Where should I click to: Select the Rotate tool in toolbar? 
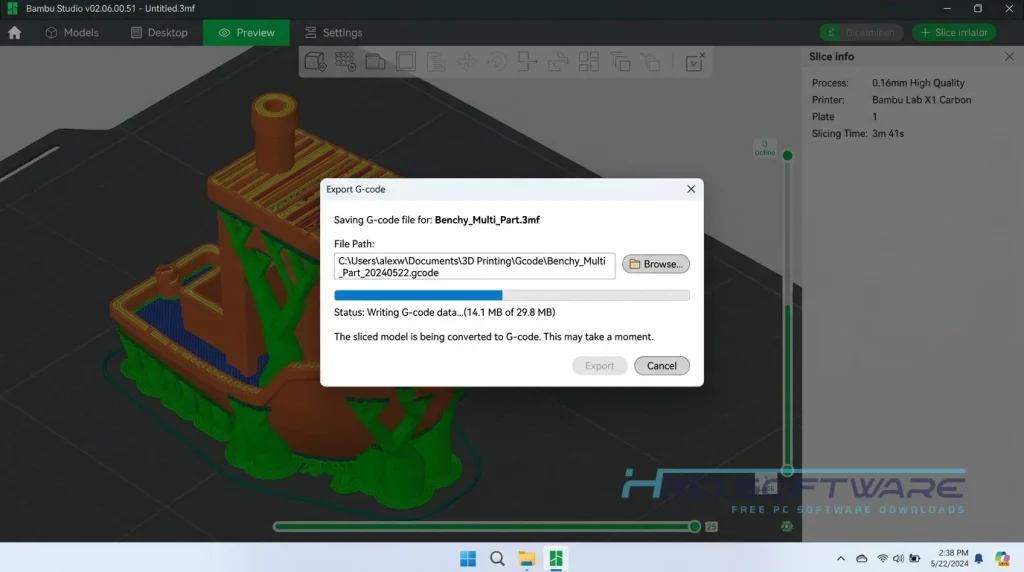click(x=497, y=61)
